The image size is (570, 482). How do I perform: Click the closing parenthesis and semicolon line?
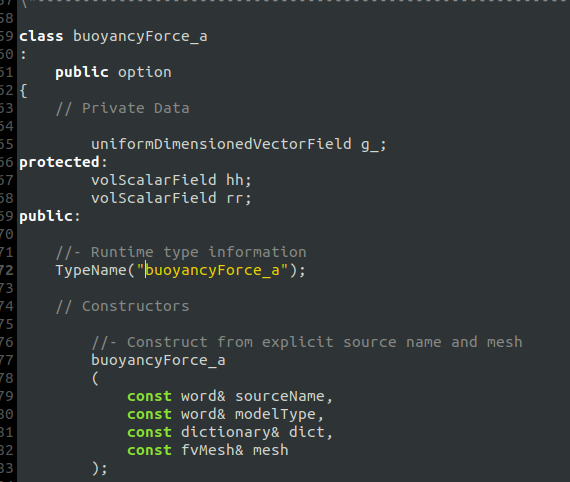[100, 469]
